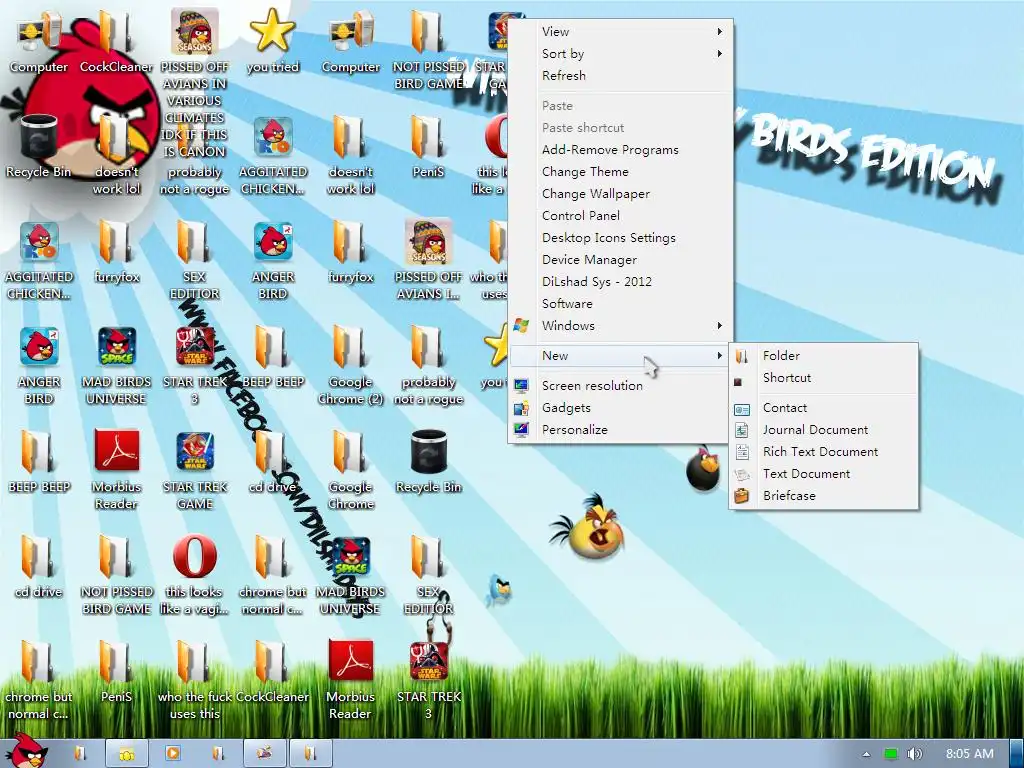1024x768 pixels.
Task: Open the Google Chrome (2) folder
Action: pos(351,364)
